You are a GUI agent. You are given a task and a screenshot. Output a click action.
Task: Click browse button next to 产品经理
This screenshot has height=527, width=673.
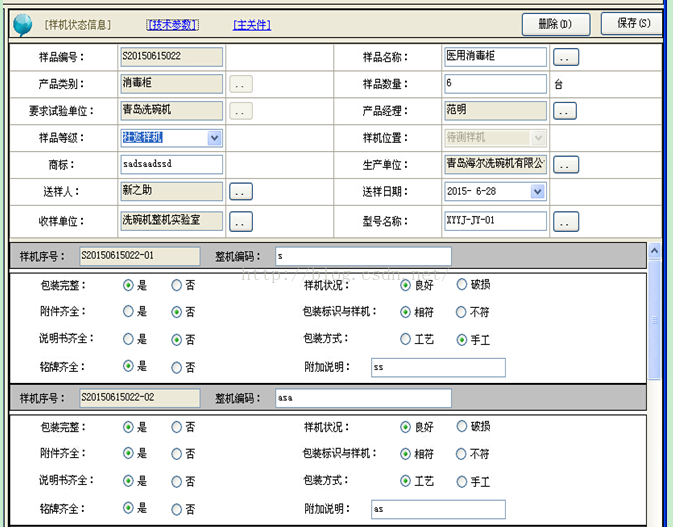click(564, 111)
